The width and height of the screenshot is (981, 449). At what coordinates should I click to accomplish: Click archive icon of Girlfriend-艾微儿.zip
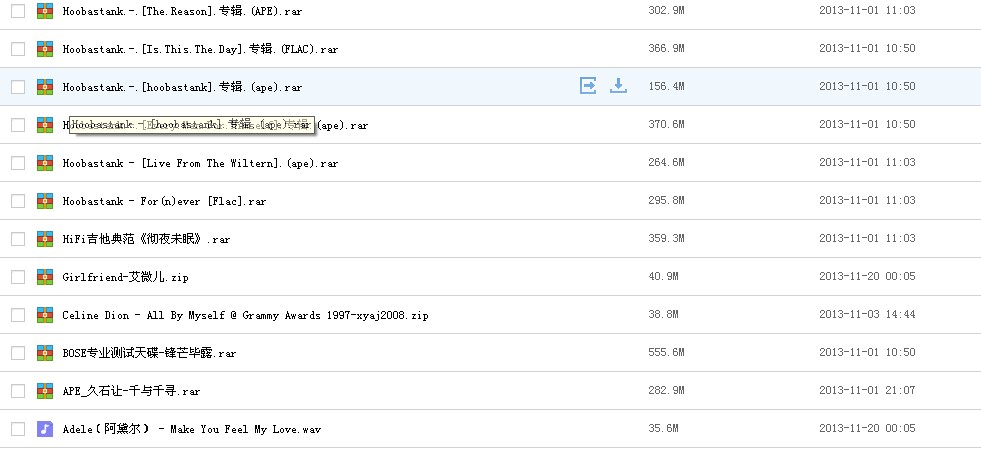pyautogui.click(x=44, y=277)
